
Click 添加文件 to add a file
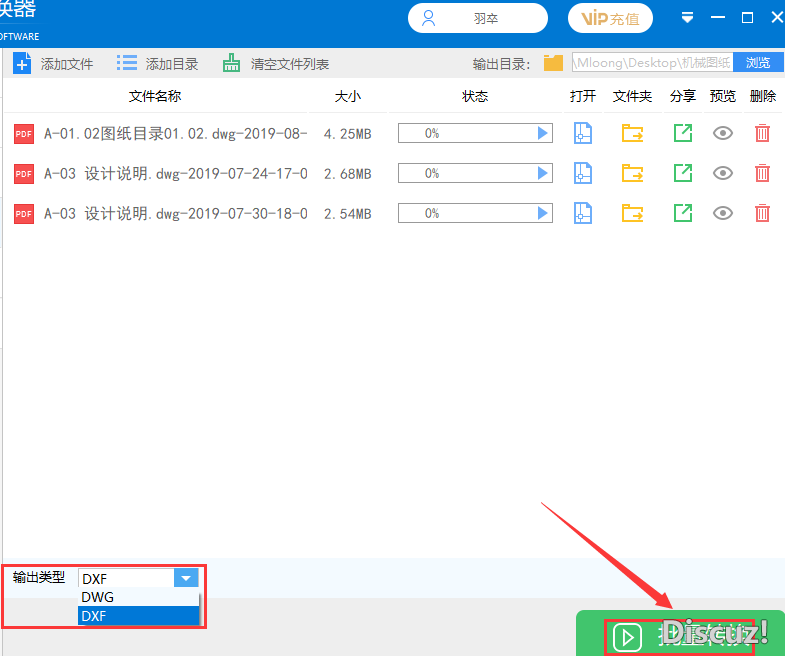click(x=53, y=63)
